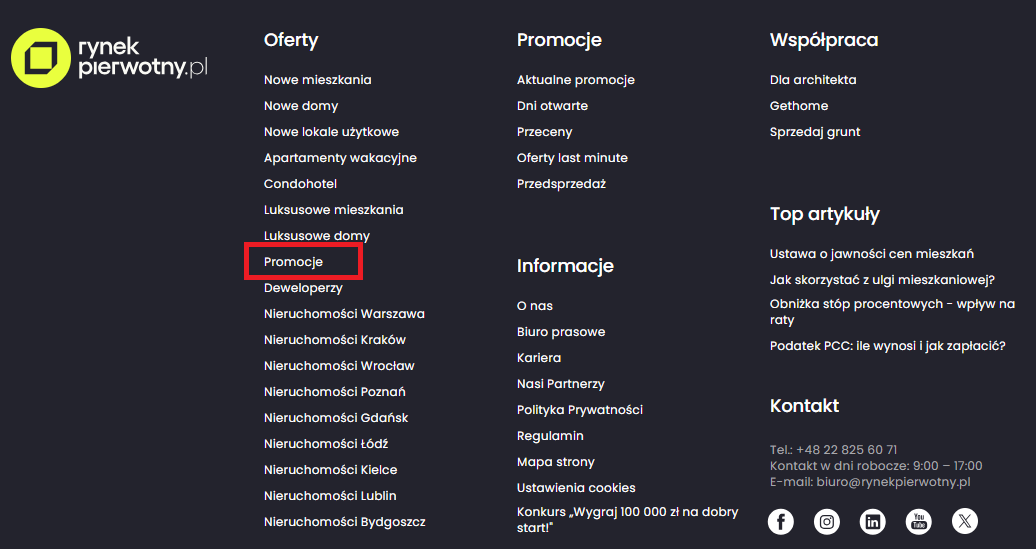Screen dimensions: 1036x549
Task: Go to Nieruchomości Gdańsk
Action: coord(336,418)
